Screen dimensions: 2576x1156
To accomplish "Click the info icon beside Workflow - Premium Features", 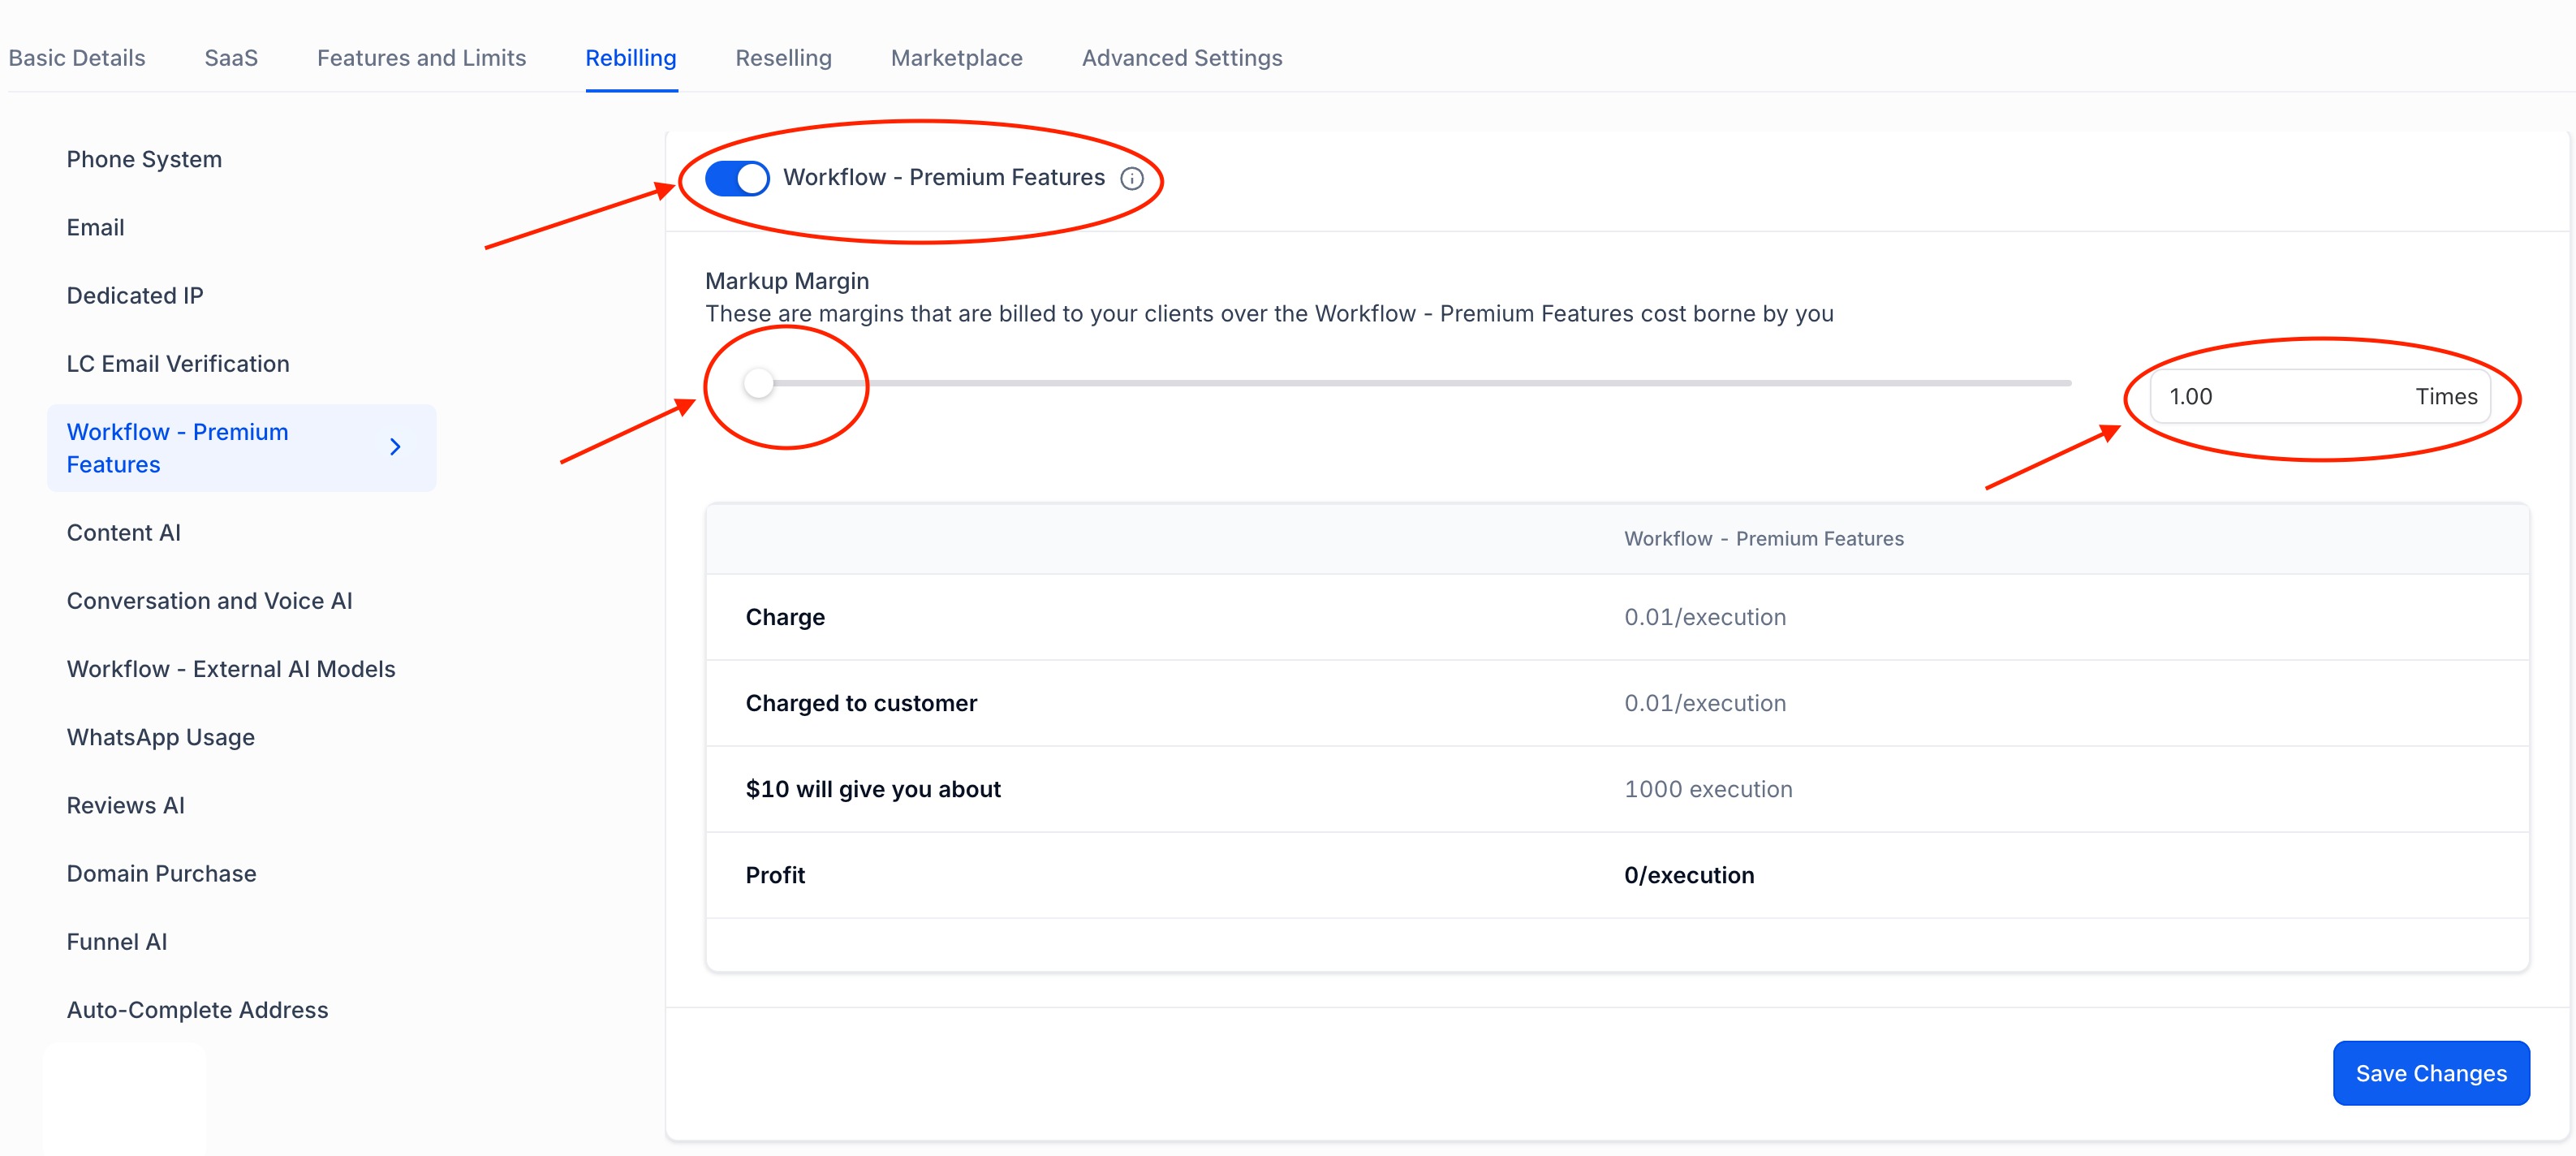I will (x=1131, y=179).
